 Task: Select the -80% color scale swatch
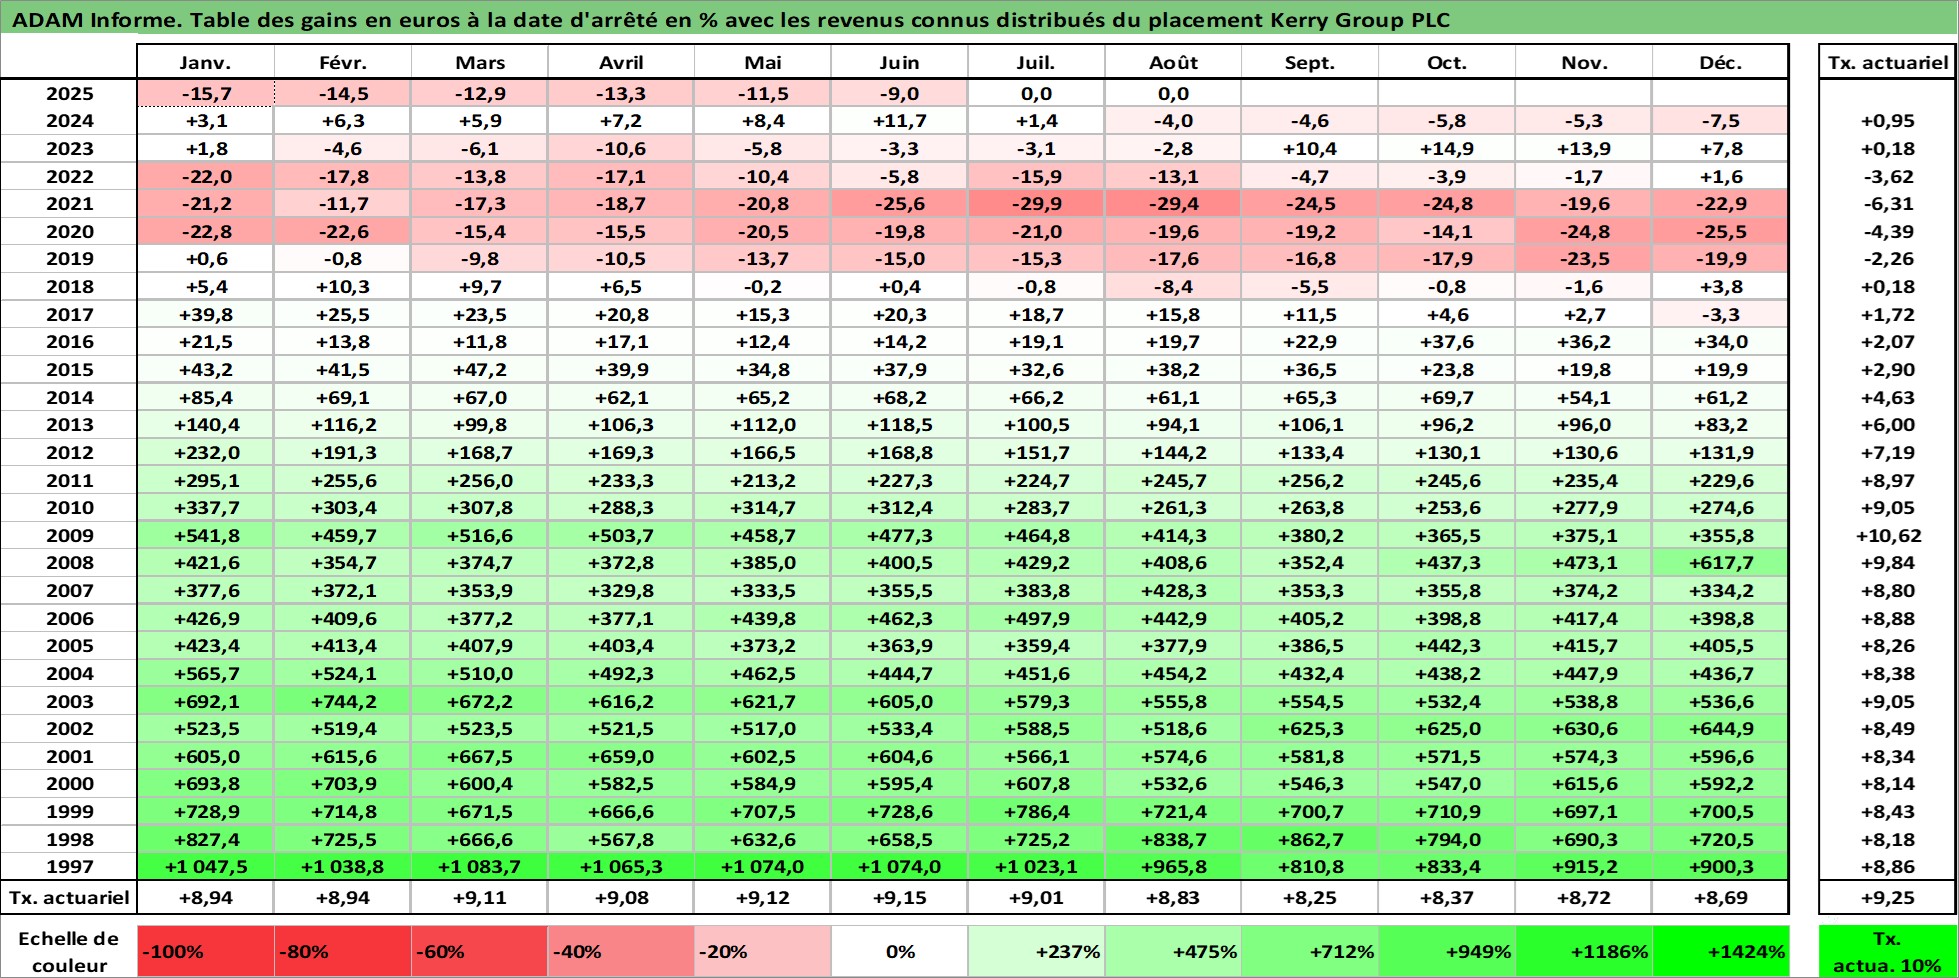click(342, 951)
